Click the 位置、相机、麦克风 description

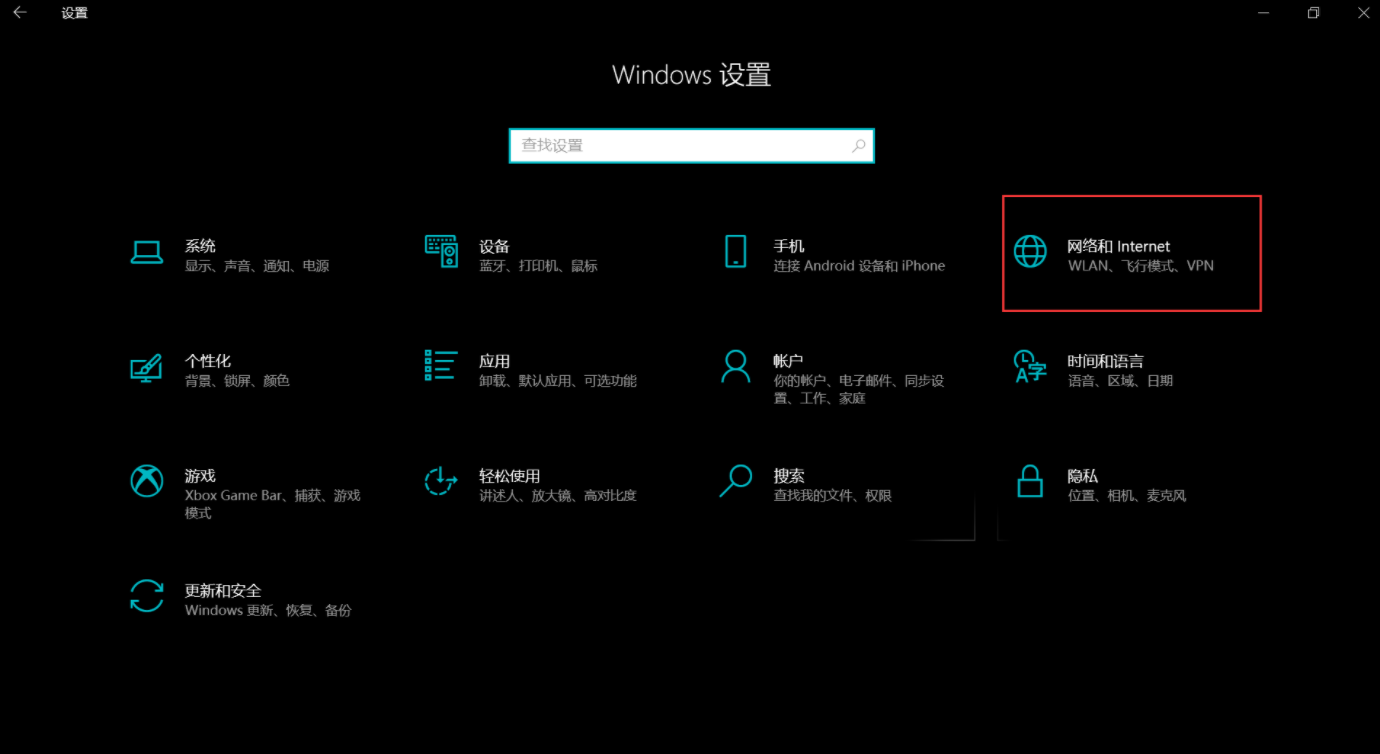(x=1127, y=496)
